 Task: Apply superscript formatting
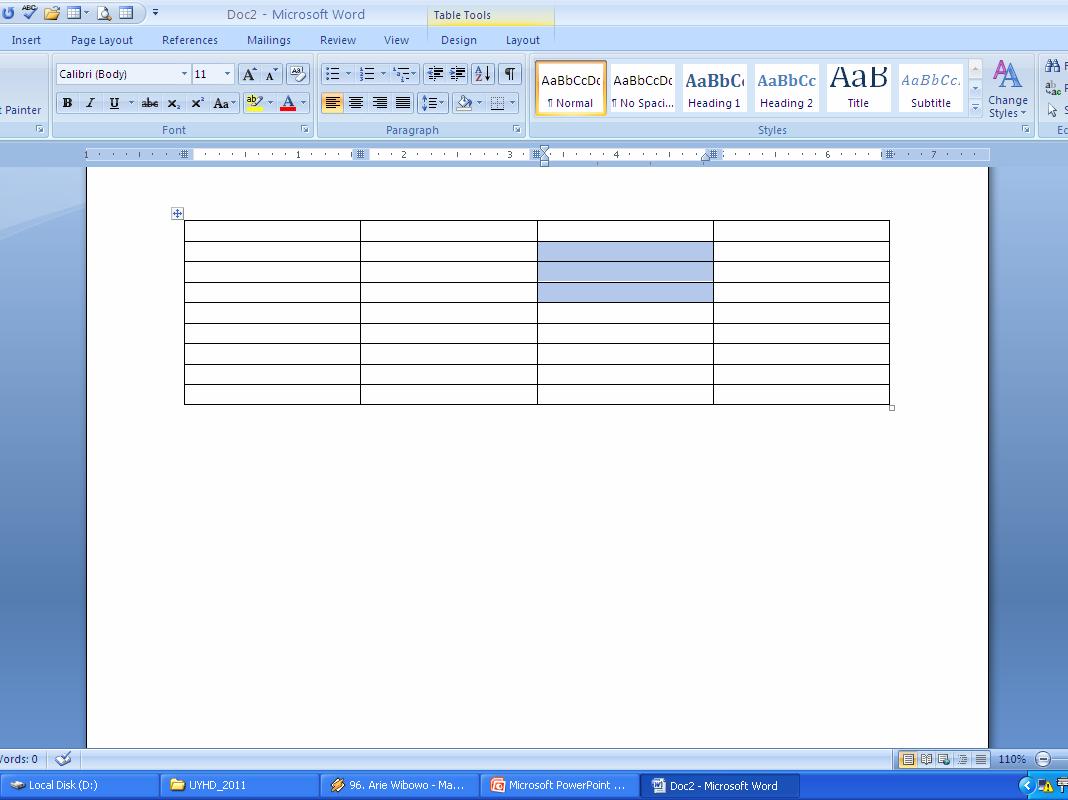click(x=197, y=103)
